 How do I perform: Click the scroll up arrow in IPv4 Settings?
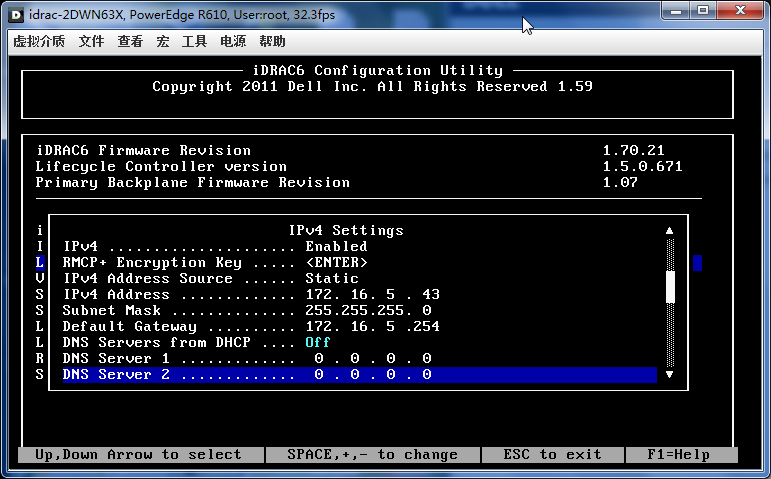pos(669,231)
